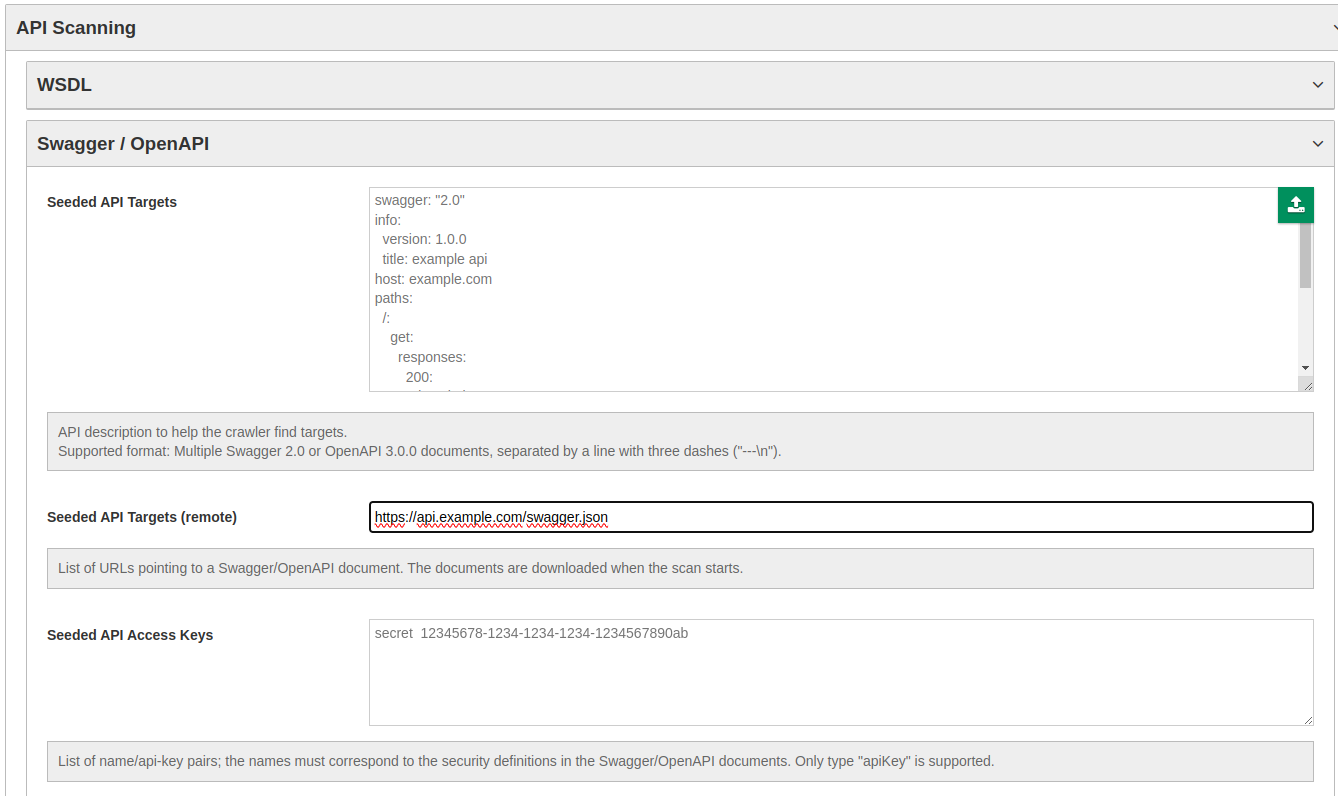Click the API Scanning header
The width and height of the screenshot is (1338, 796).
pos(75,27)
